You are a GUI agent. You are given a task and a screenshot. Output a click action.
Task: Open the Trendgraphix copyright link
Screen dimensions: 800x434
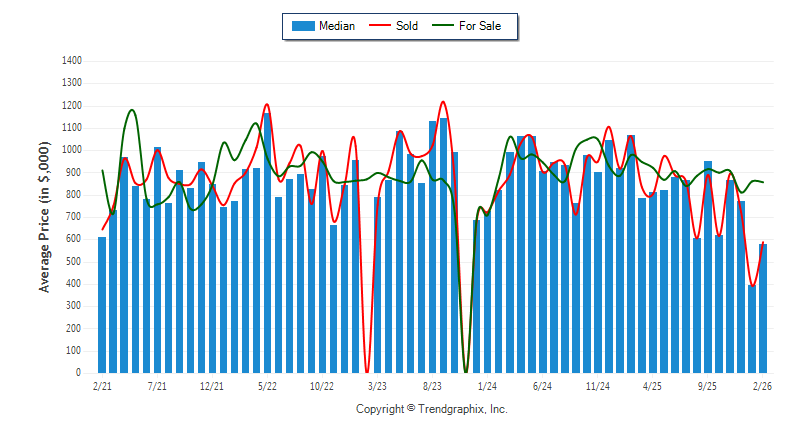tap(432, 410)
